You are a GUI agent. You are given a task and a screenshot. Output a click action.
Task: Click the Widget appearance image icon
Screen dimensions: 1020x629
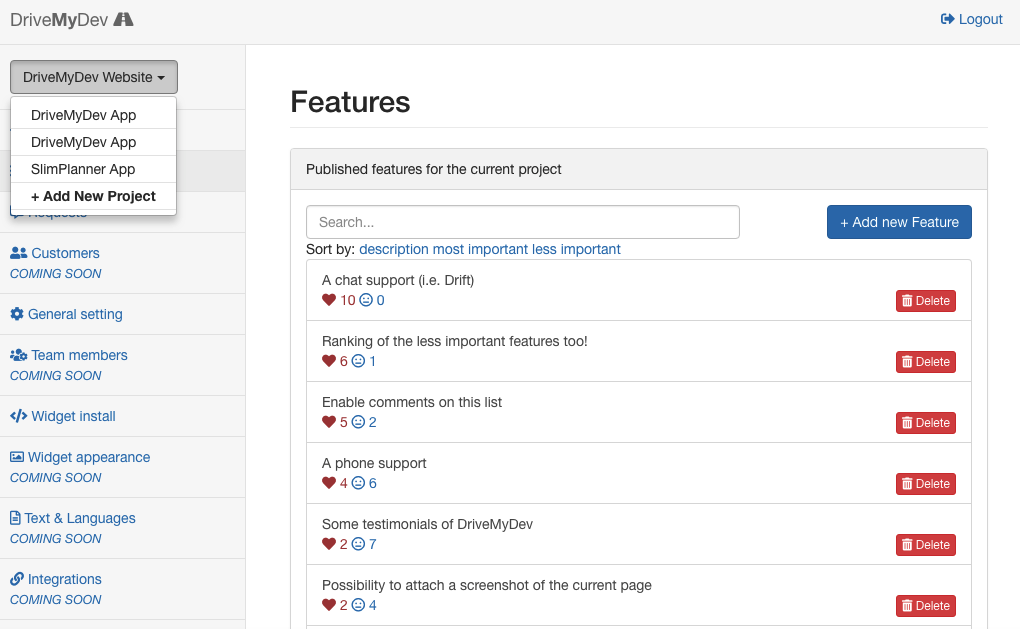(x=19, y=457)
